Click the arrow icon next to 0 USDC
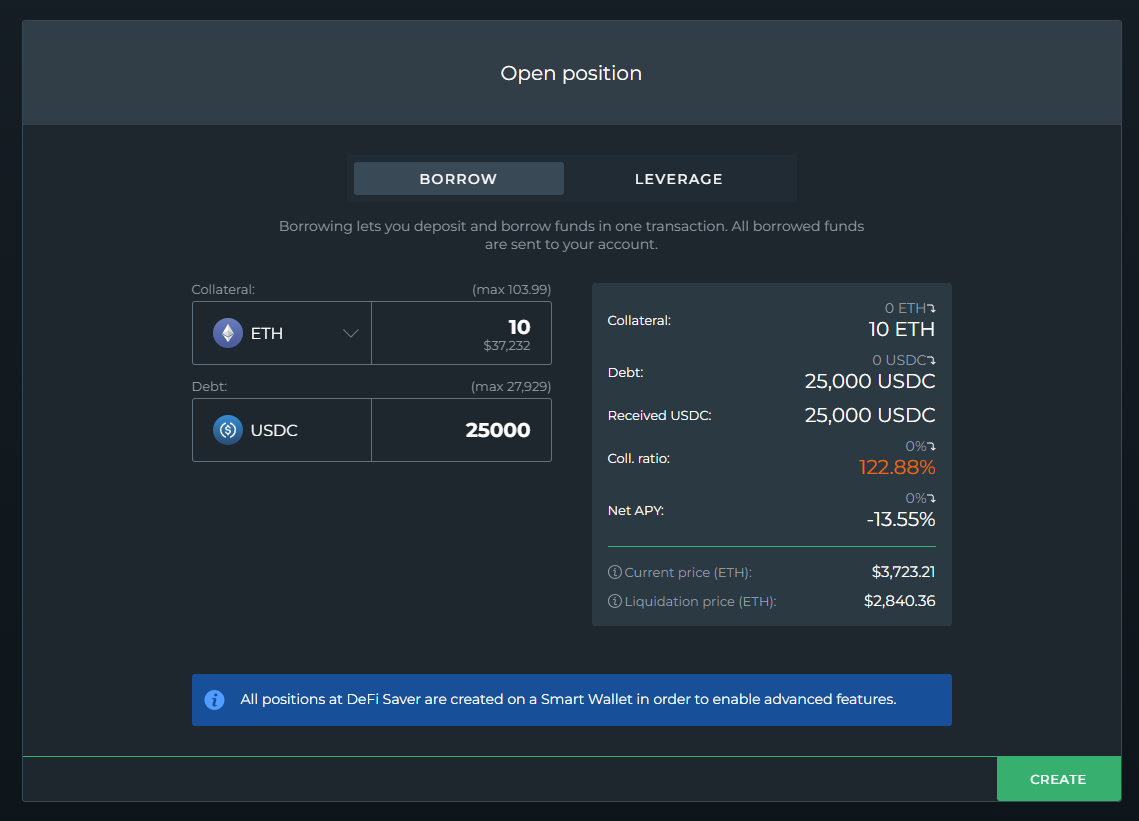Image resolution: width=1139 pixels, height=821 pixels. click(931, 360)
